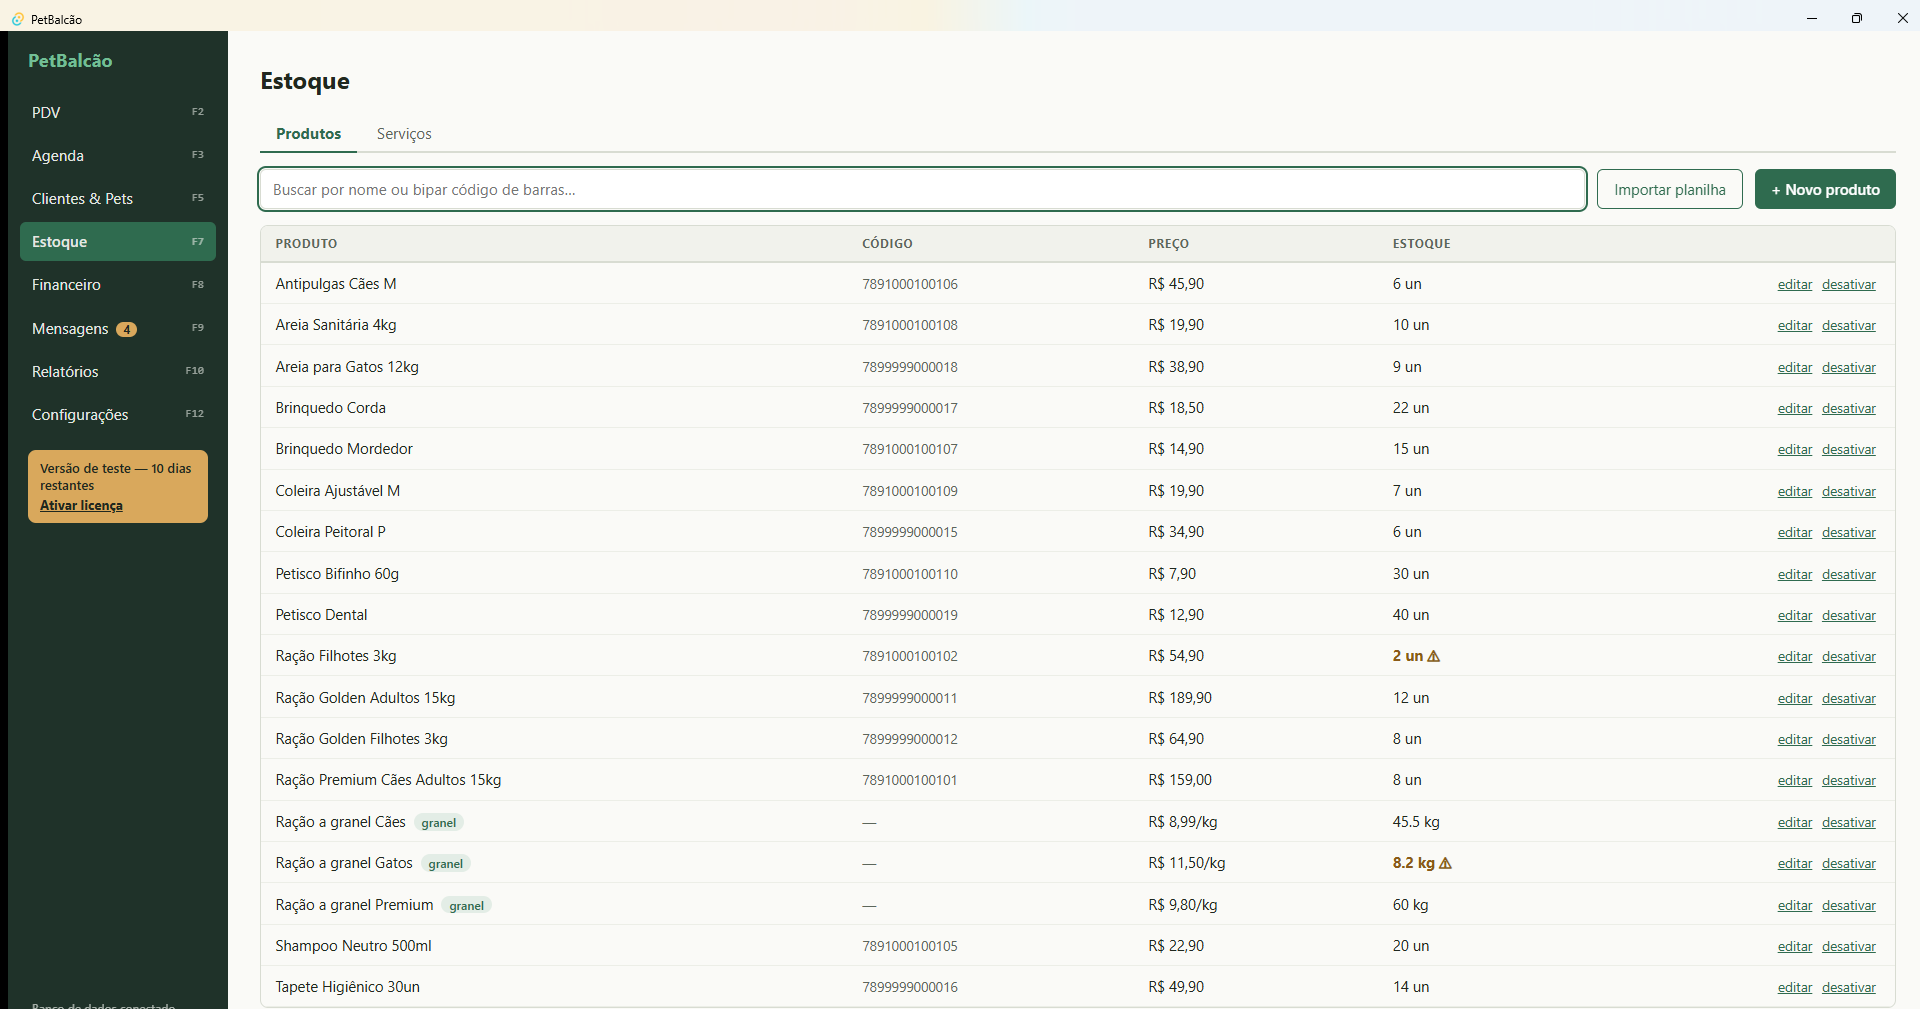Select Estoque in the sidebar
Viewport: 1920px width, 1009px height.
pyautogui.click(x=118, y=241)
